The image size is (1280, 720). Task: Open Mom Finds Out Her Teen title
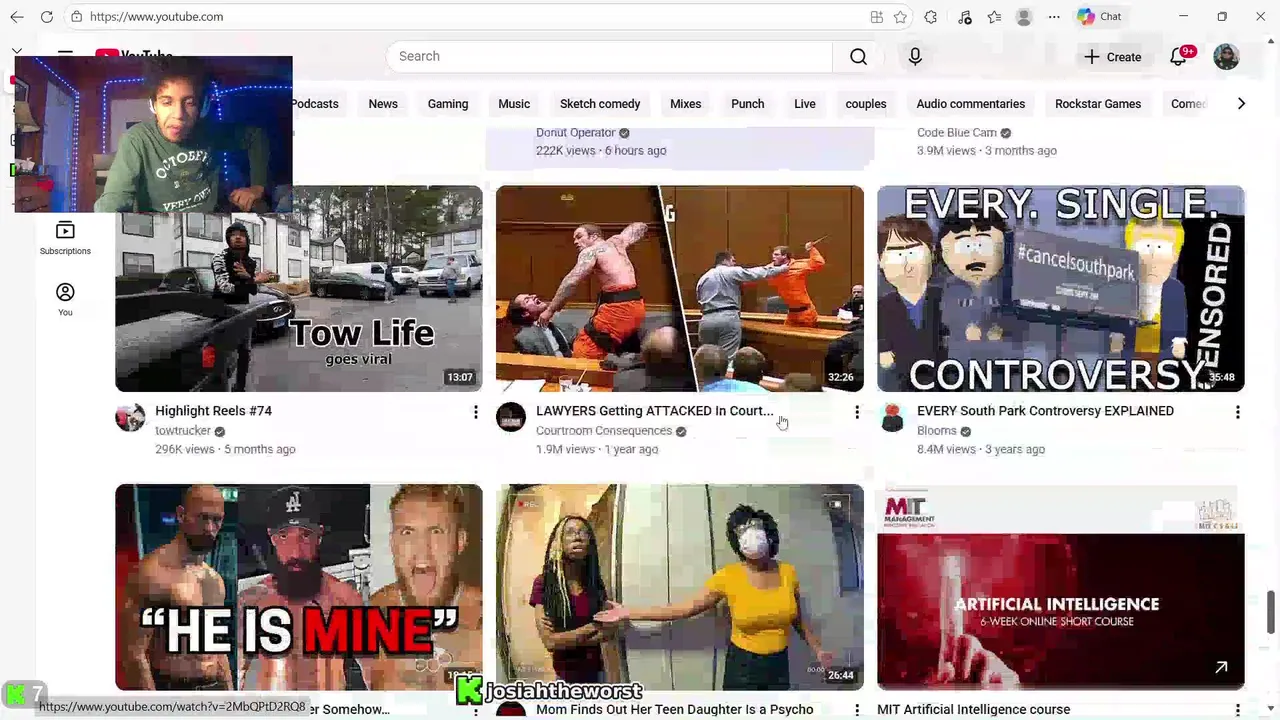[x=675, y=710]
